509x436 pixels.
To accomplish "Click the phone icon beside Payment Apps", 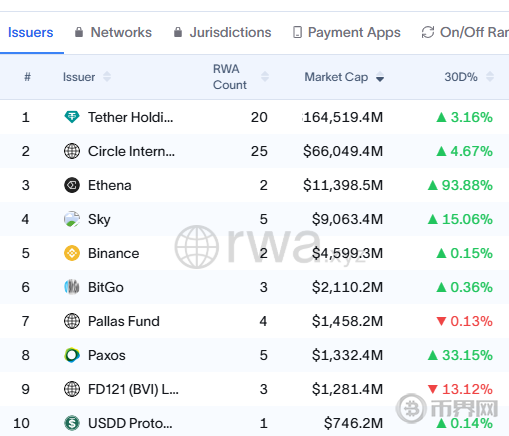I will tap(297, 32).
